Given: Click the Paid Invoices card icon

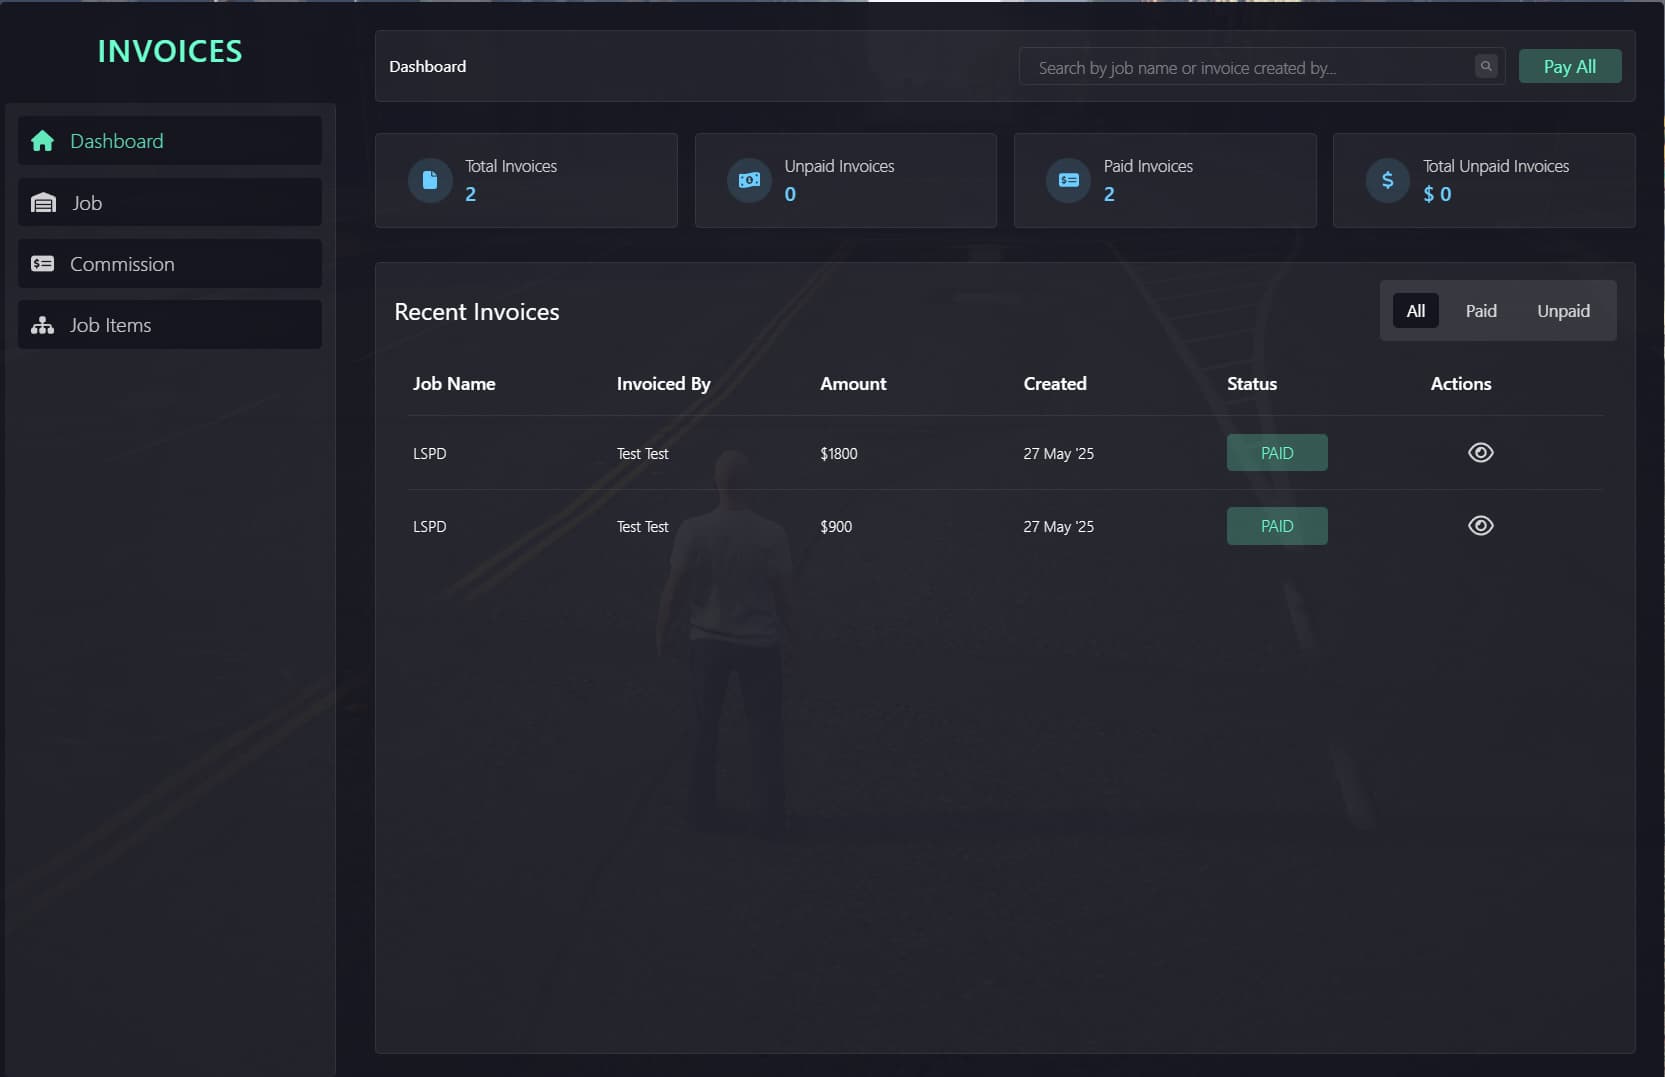Looking at the screenshot, I should 1068,181.
